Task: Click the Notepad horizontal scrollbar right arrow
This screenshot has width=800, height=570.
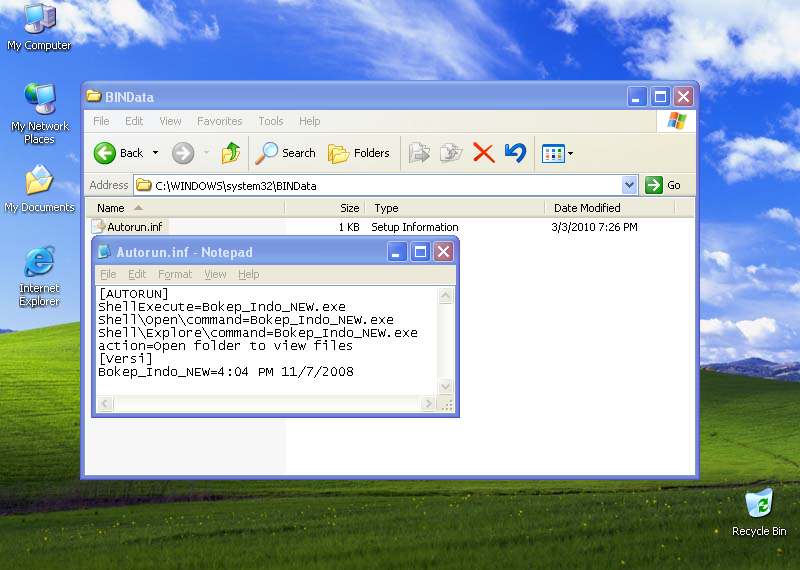Action: pos(428,404)
